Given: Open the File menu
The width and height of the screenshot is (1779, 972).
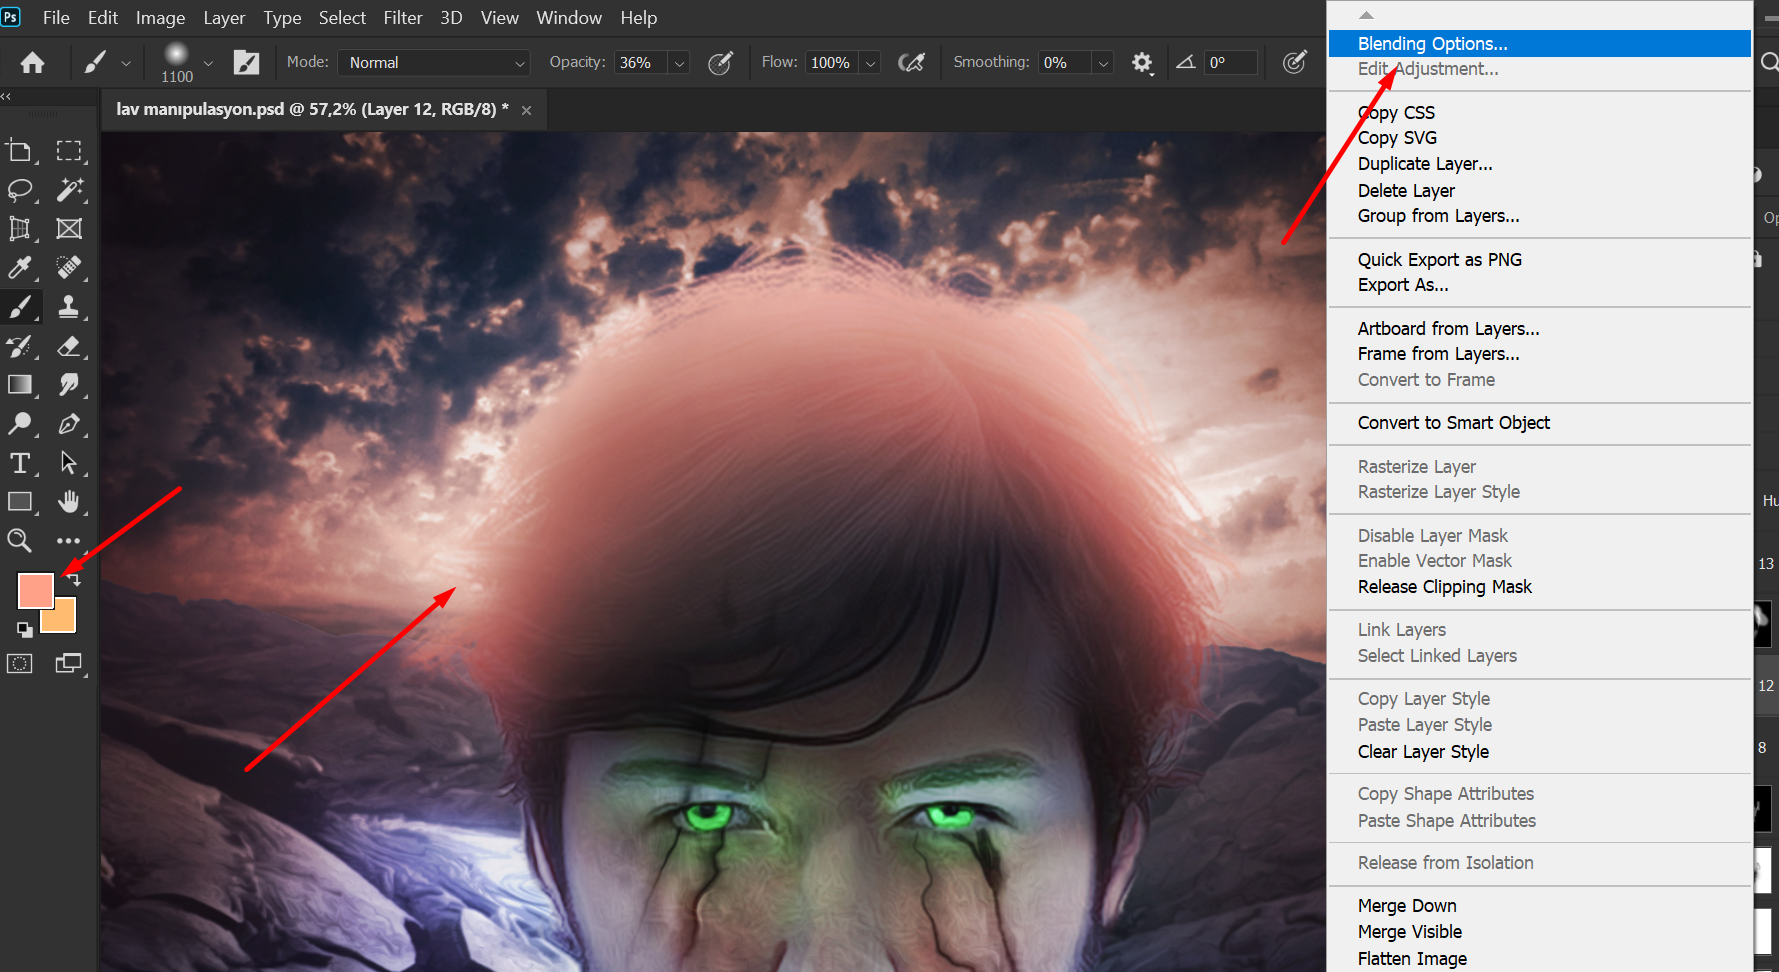Looking at the screenshot, I should (56, 18).
